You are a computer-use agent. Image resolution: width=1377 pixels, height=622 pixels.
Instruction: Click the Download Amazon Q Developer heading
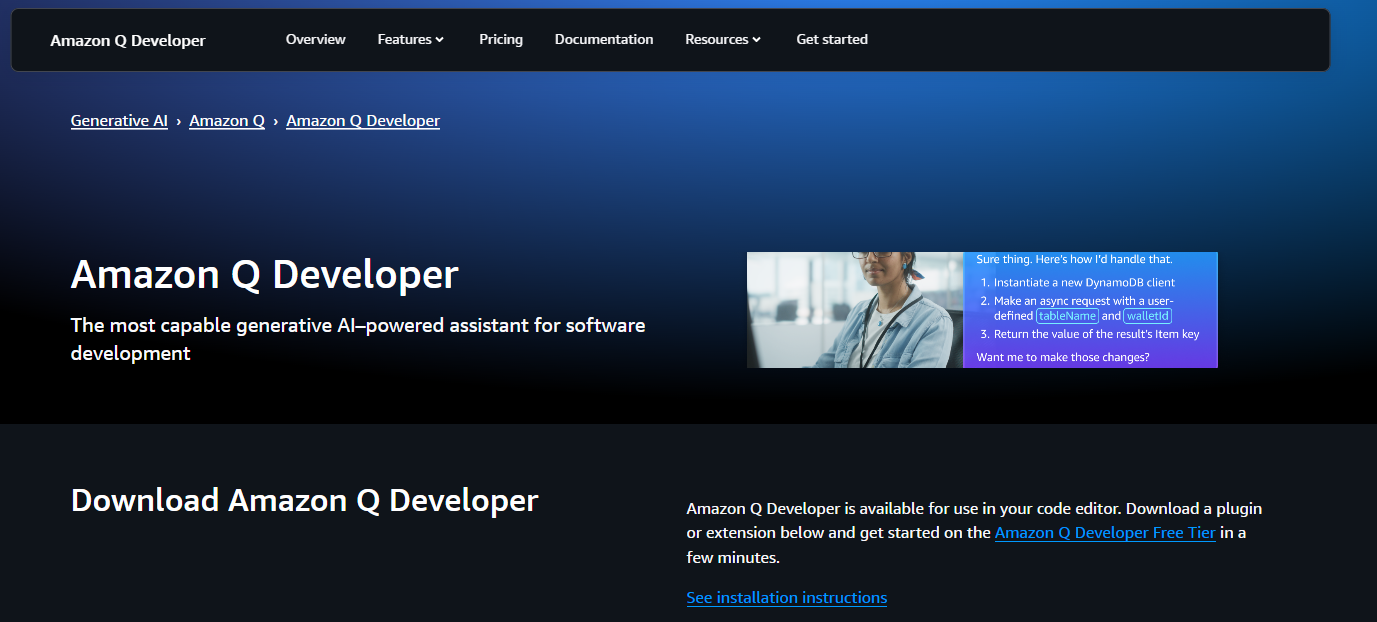pyautogui.click(x=305, y=500)
